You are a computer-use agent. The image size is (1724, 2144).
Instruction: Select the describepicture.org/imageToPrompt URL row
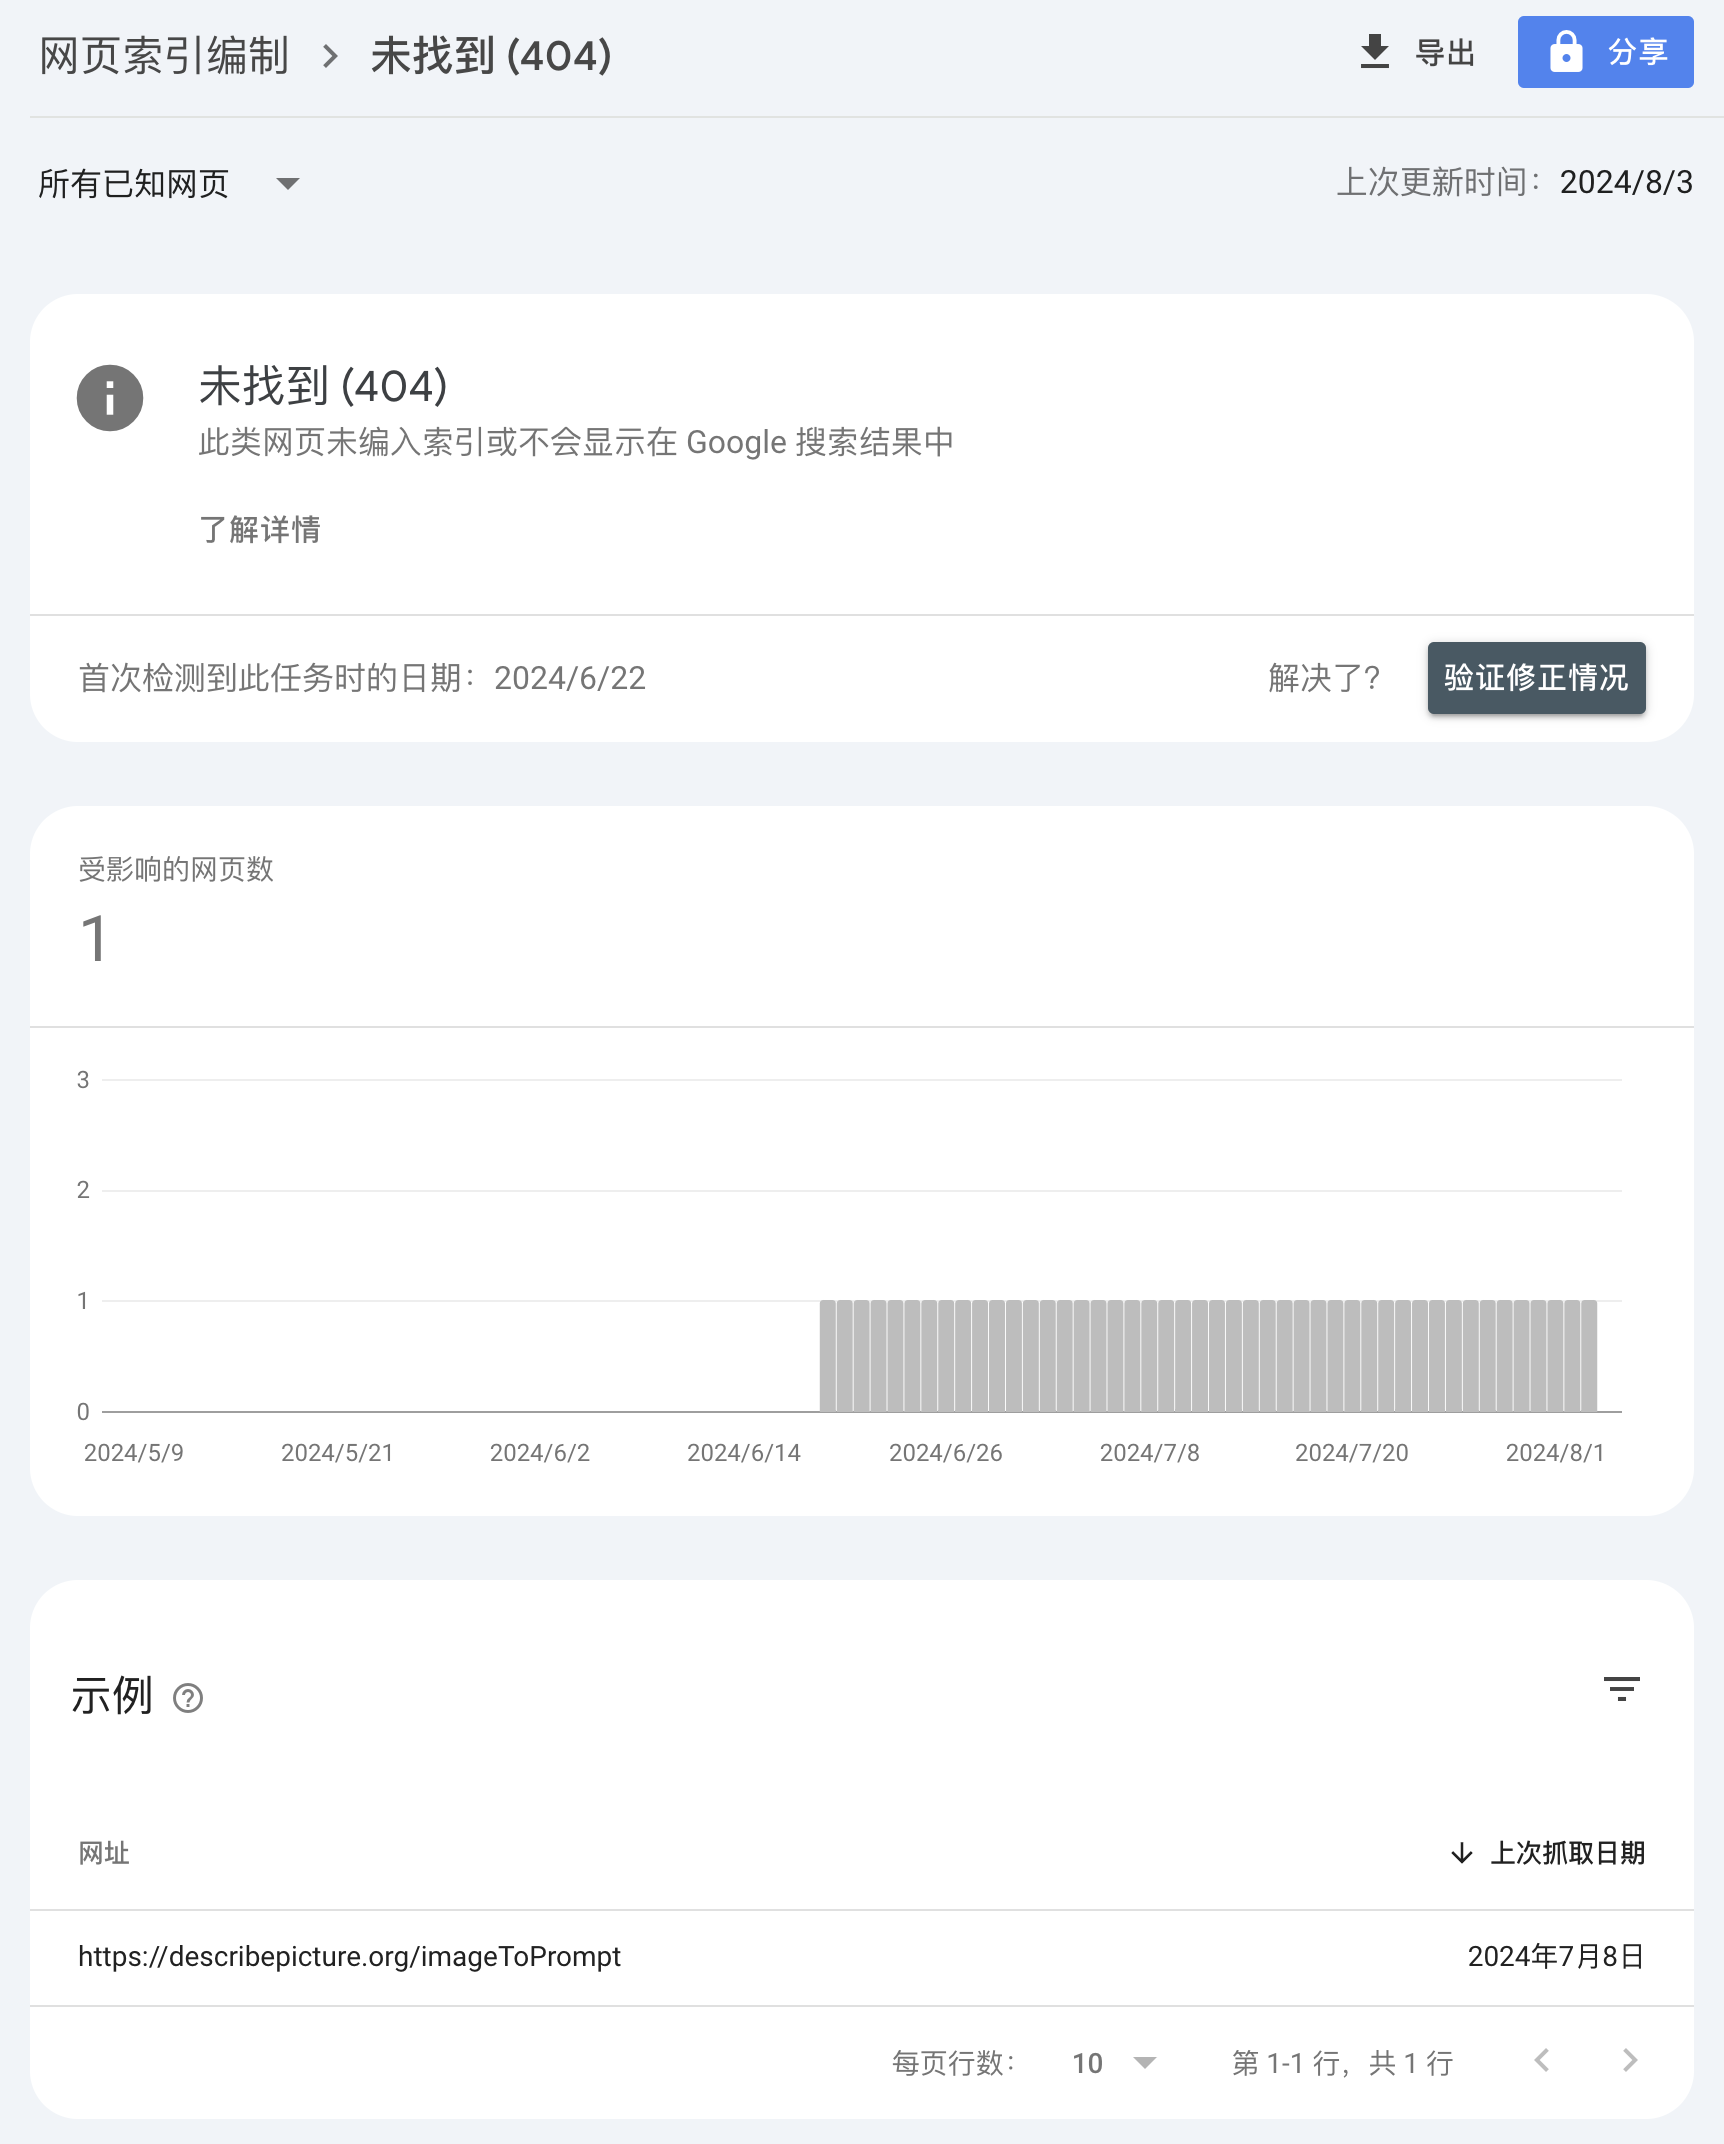click(x=862, y=1957)
